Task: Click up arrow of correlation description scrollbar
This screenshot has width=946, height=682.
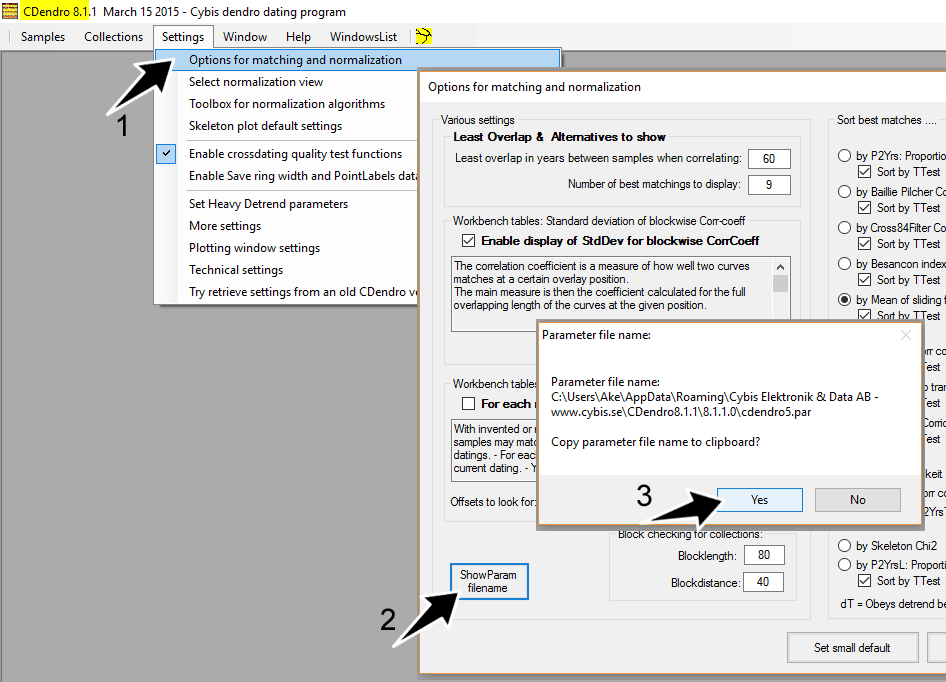Action: (x=780, y=267)
